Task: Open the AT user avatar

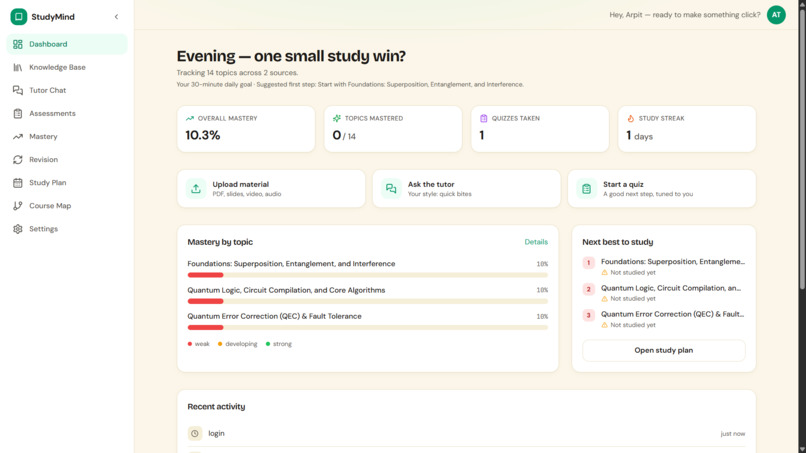Action: [x=776, y=15]
